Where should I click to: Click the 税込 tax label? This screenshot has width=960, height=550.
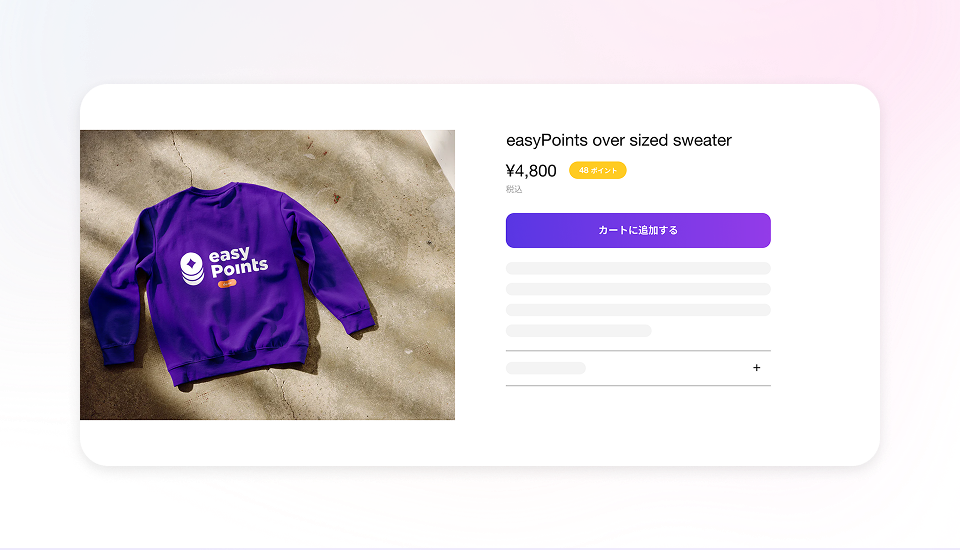point(514,189)
